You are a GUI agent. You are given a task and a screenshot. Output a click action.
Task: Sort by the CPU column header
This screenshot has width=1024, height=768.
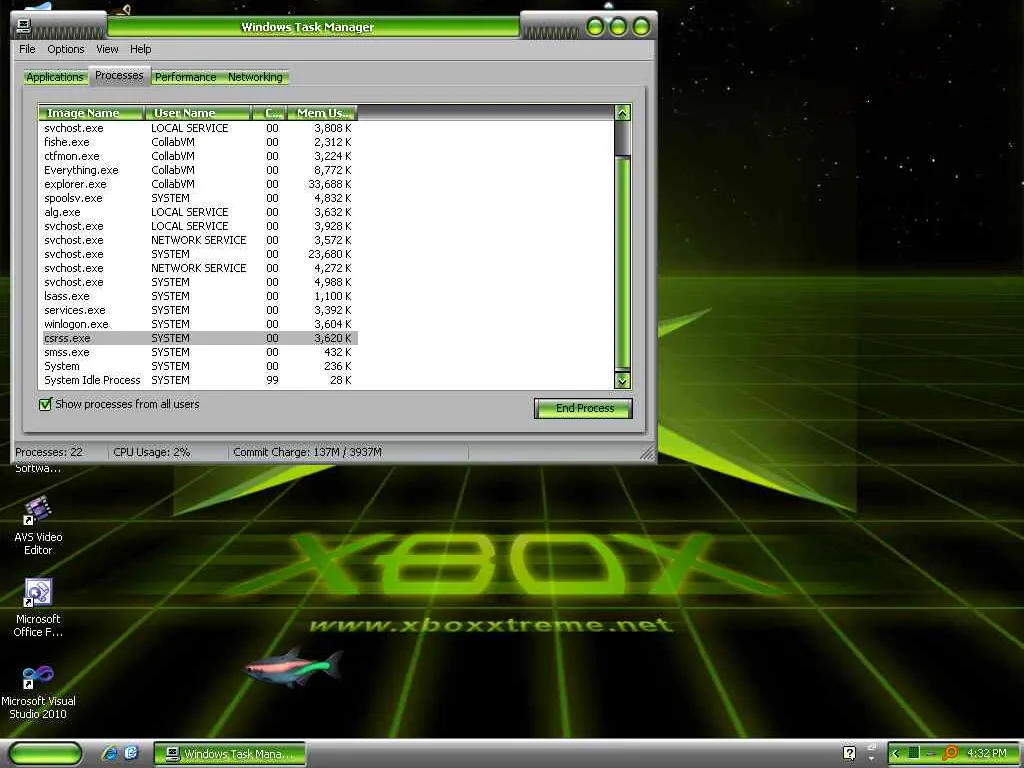click(270, 113)
